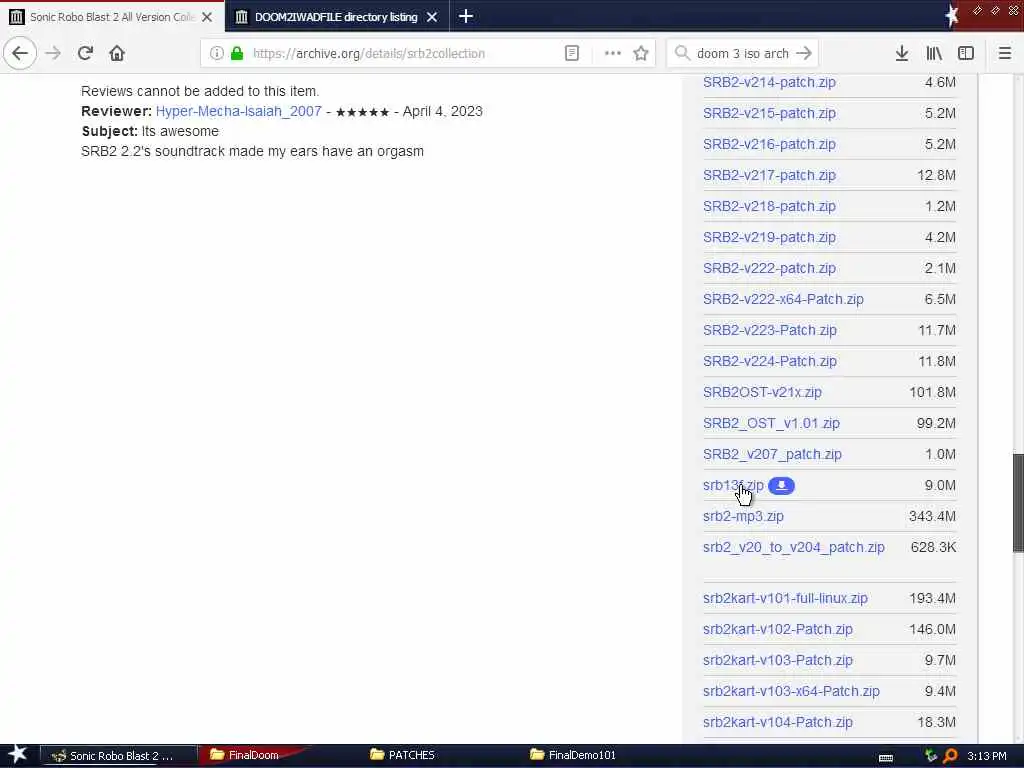
Task: Download srb2kart-v104-Patch.zip
Action: (778, 722)
